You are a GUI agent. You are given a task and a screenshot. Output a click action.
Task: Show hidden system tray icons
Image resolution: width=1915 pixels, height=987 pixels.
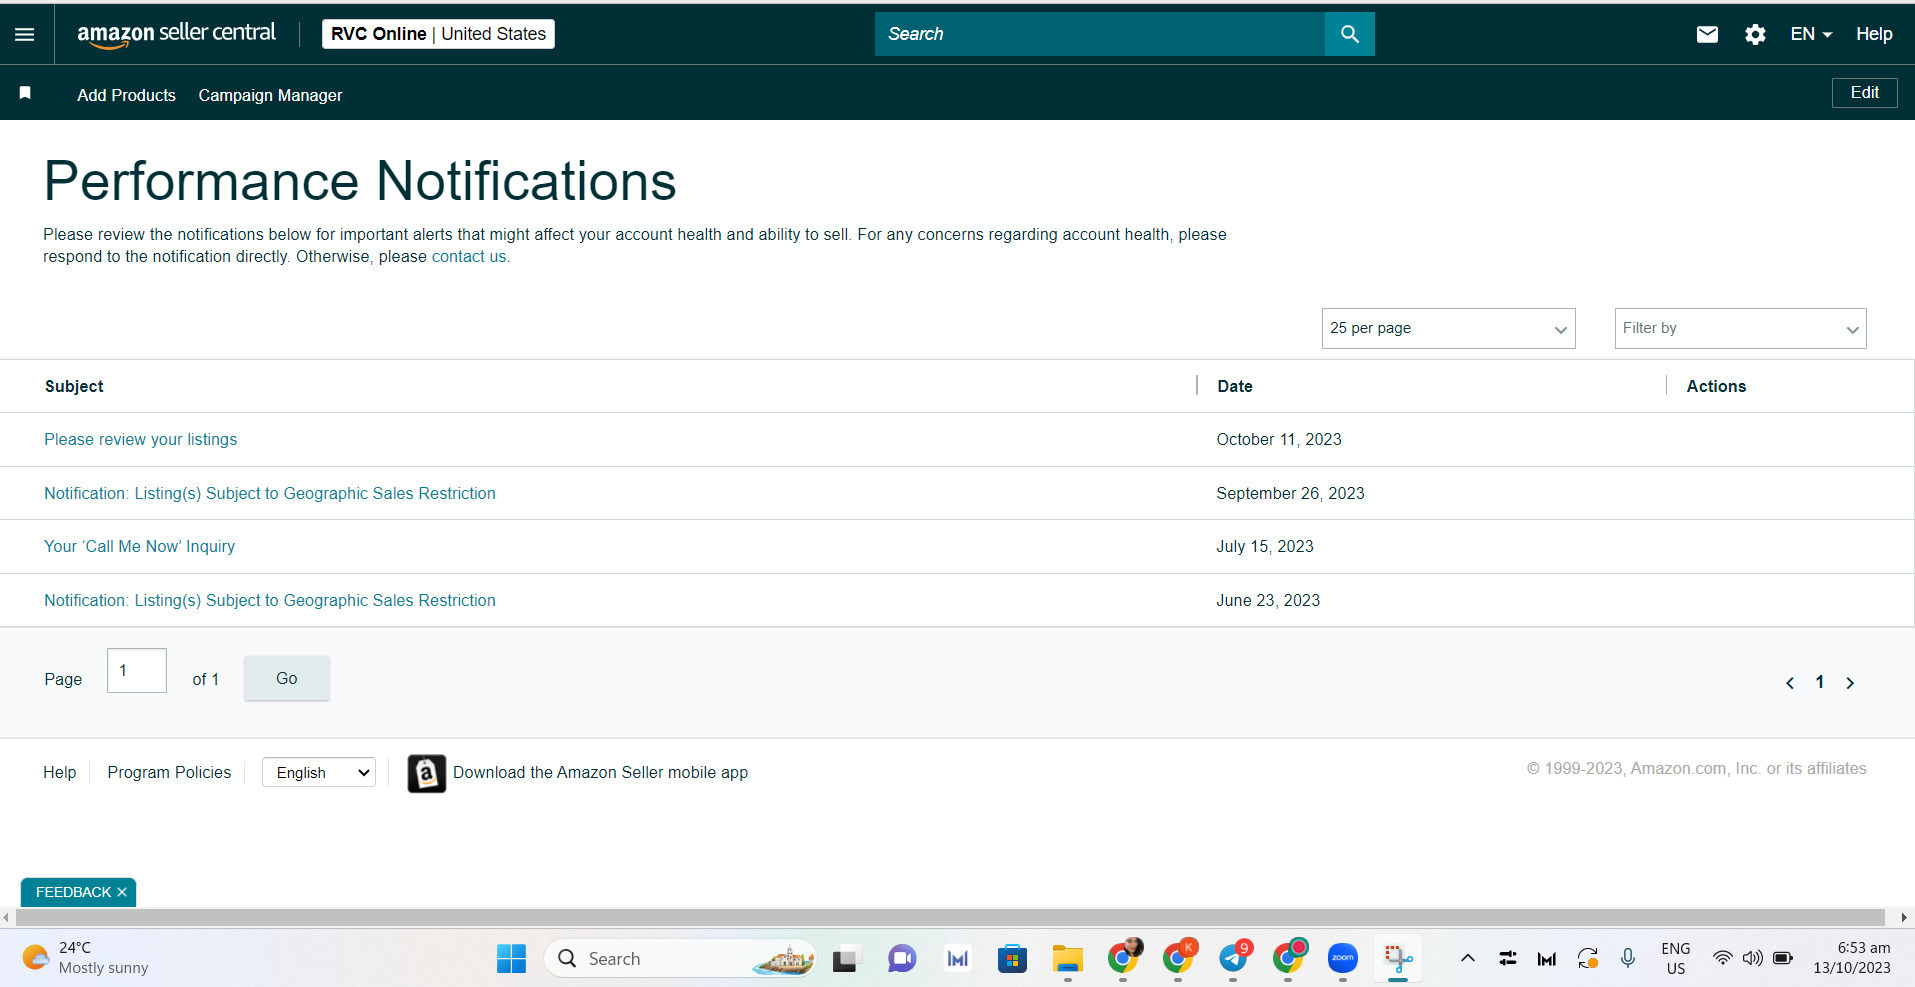pos(1468,958)
